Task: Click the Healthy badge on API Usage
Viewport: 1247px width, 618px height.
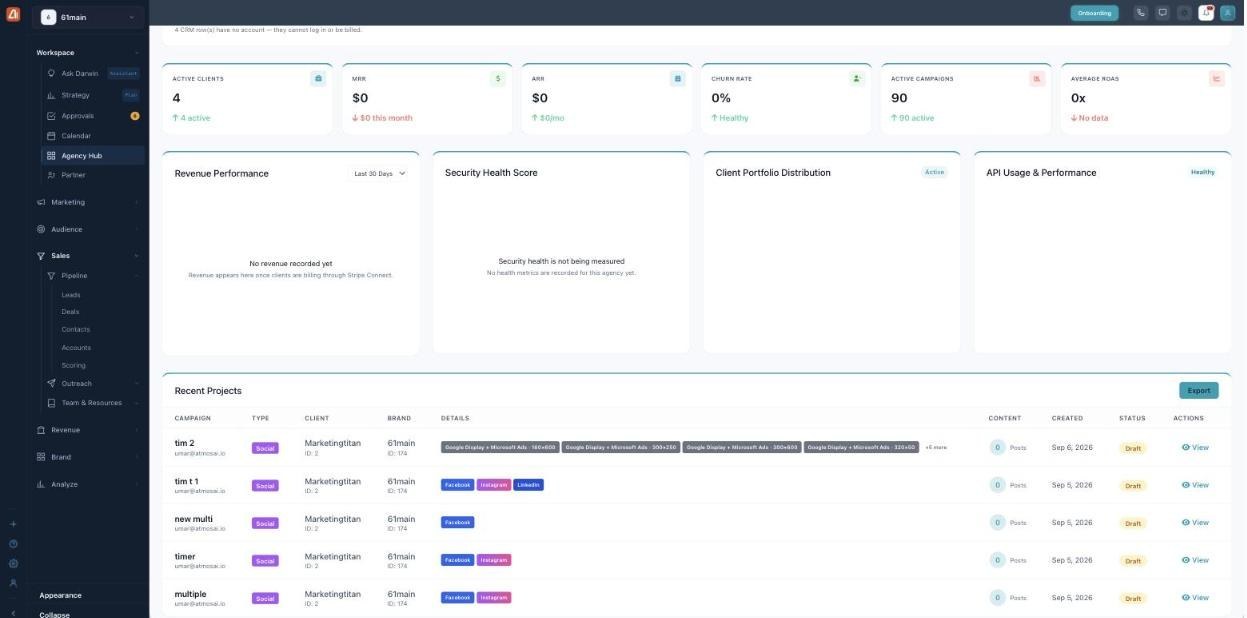Action: click(x=1203, y=172)
